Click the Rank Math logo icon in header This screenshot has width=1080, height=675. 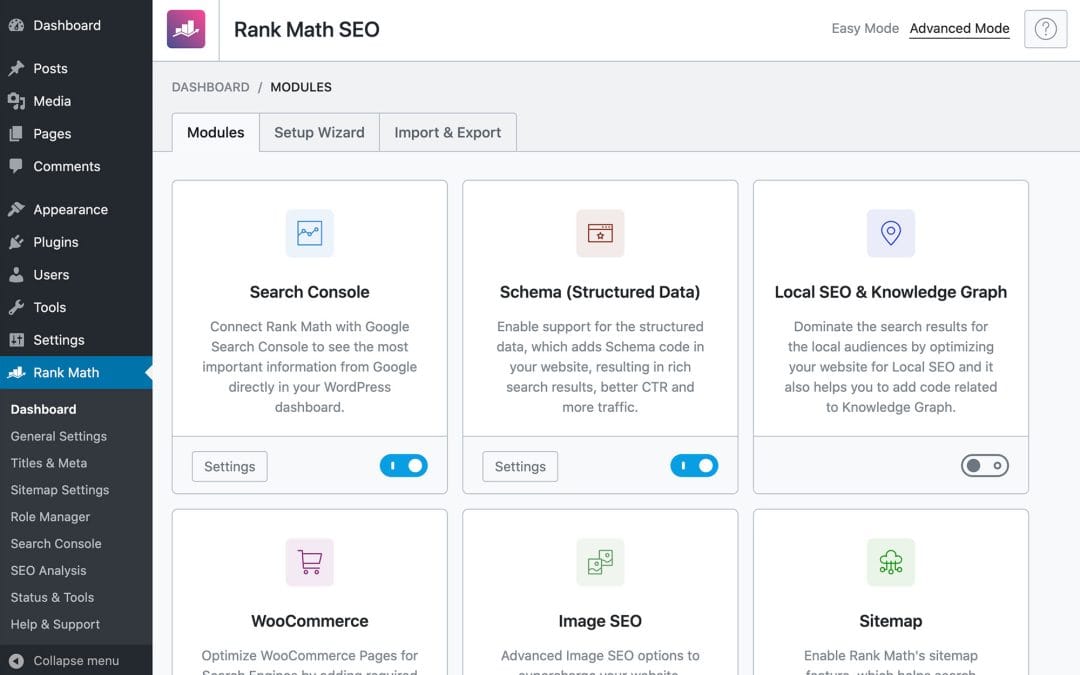point(186,30)
